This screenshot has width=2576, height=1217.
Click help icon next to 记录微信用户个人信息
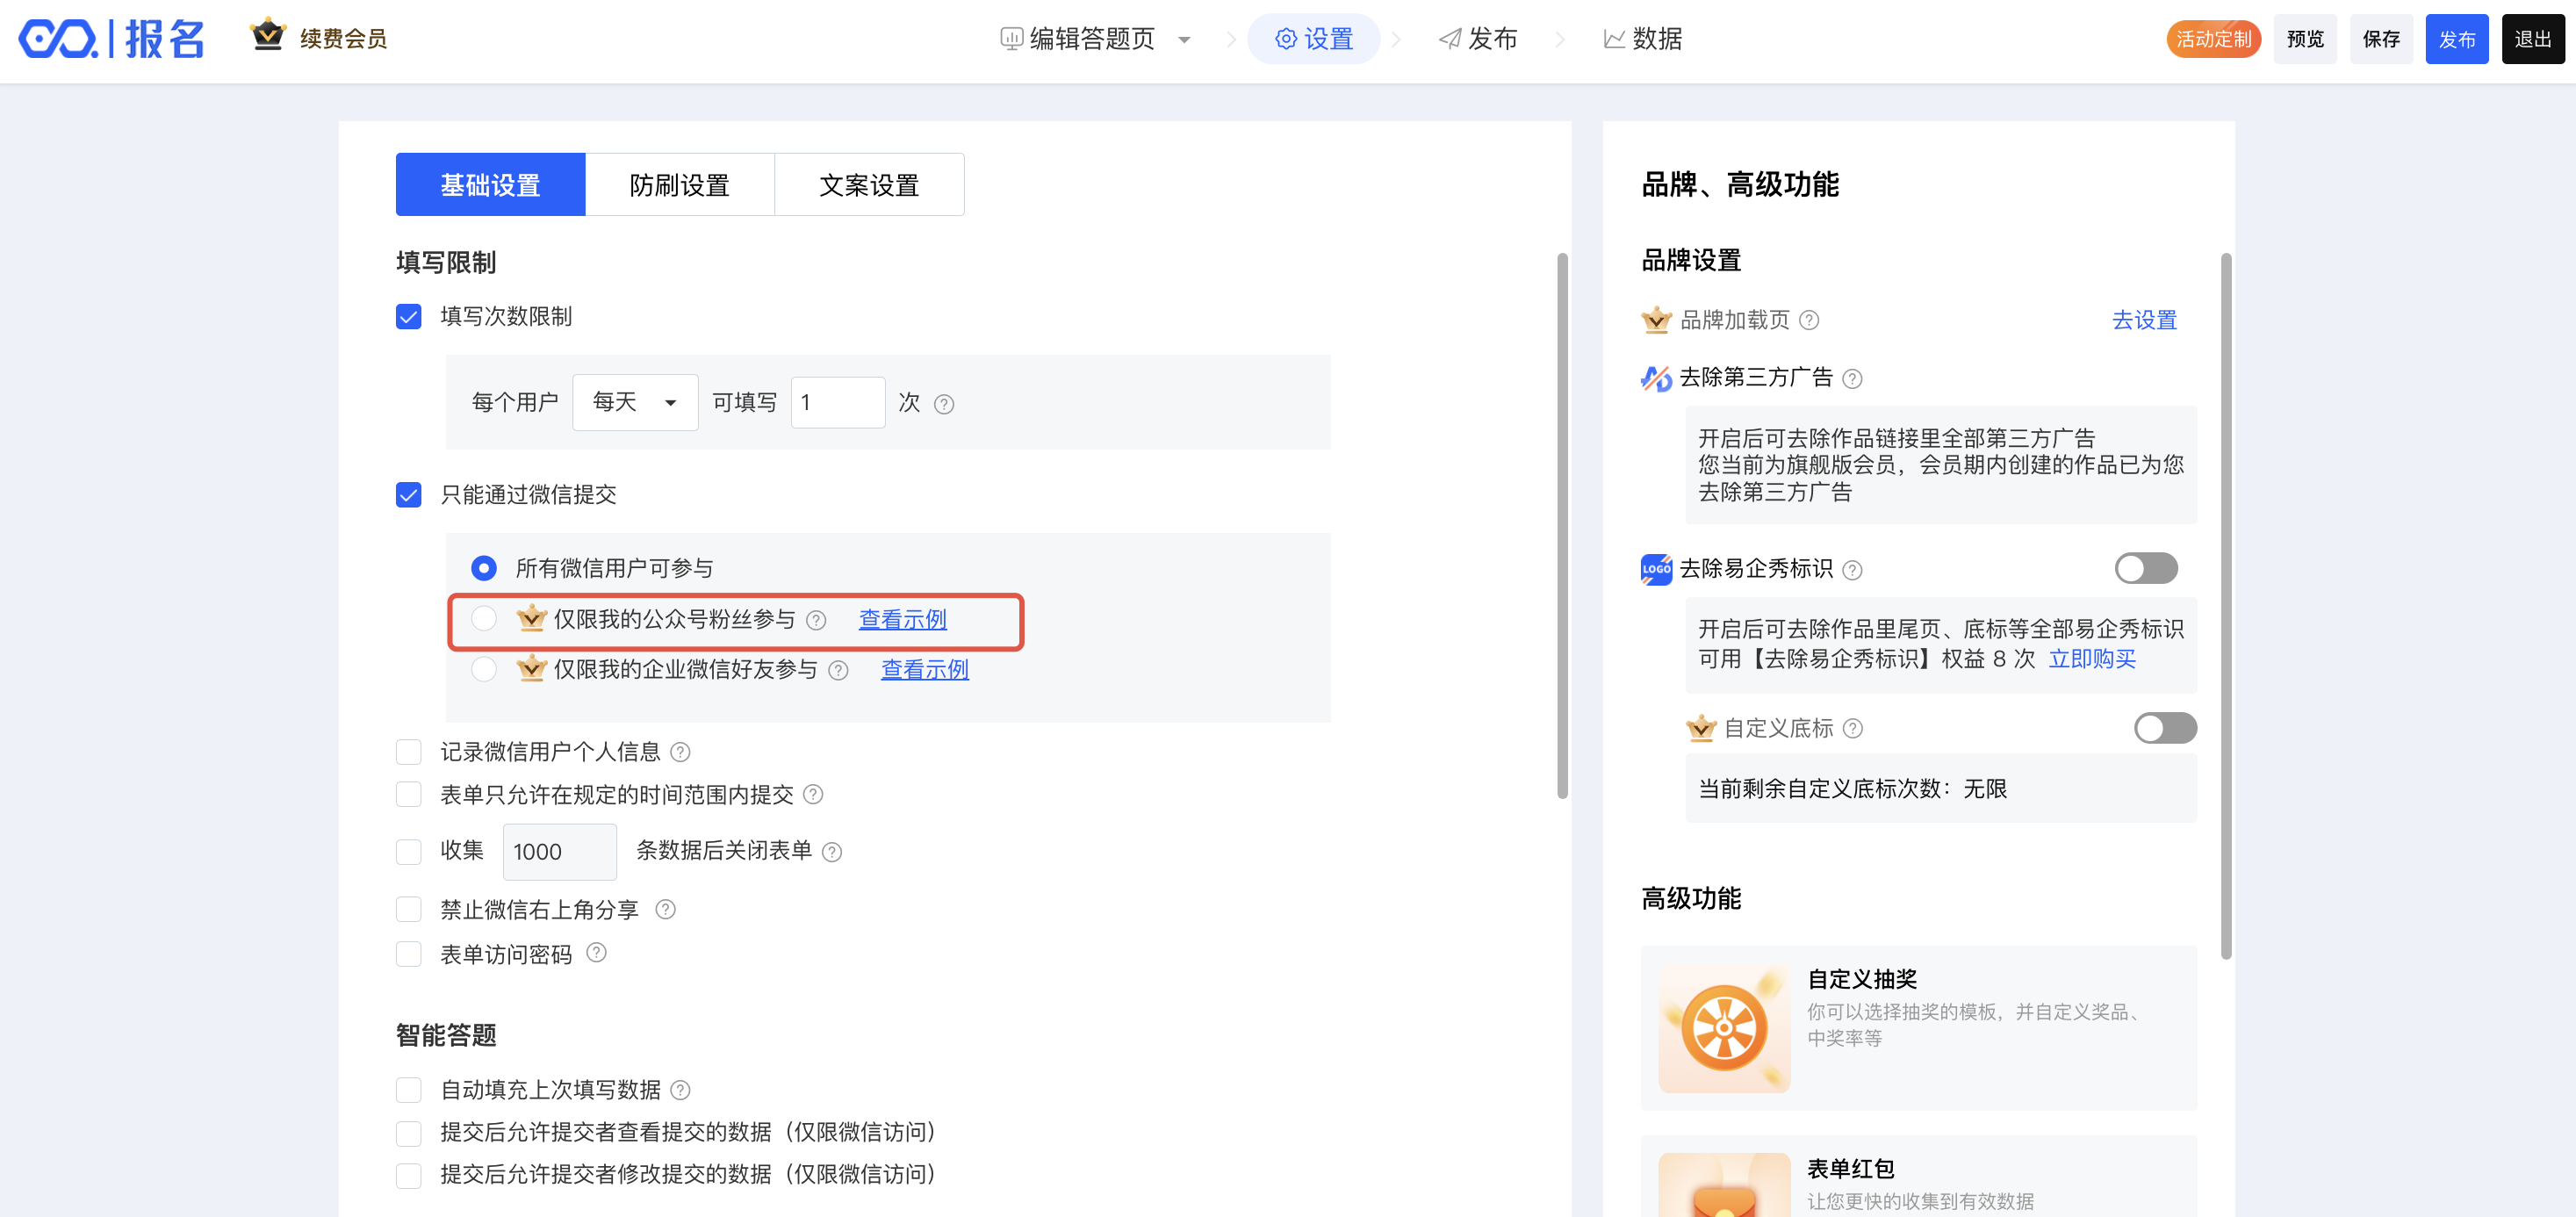point(680,752)
